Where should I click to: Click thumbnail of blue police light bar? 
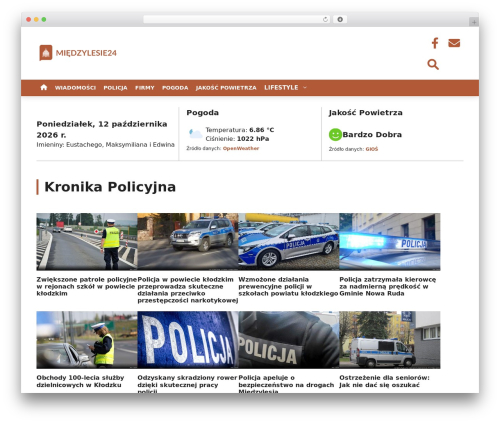coord(390,242)
